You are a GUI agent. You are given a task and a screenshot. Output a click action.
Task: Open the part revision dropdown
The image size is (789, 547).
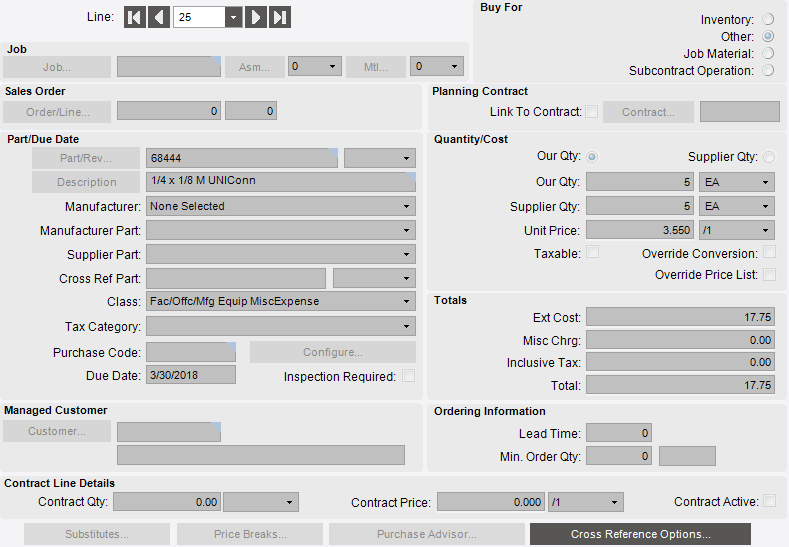click(x=406, y=158)
